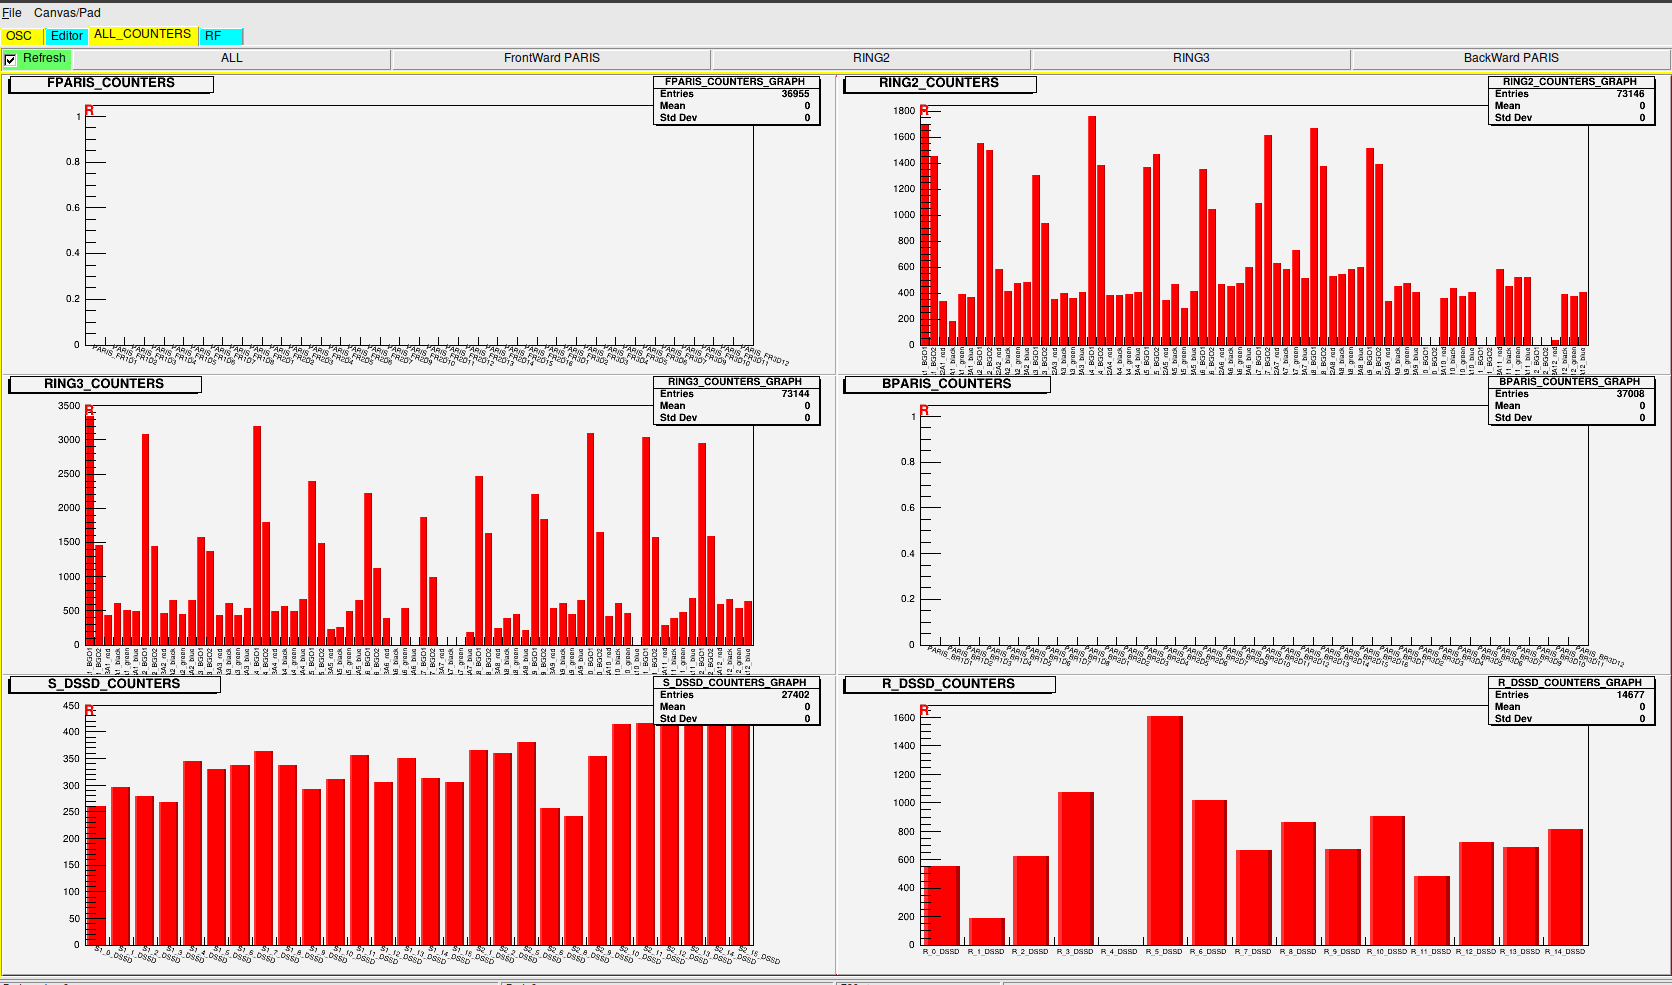Open the File menu
This screenshot has width=1672, height=985.
pos(12,13)
